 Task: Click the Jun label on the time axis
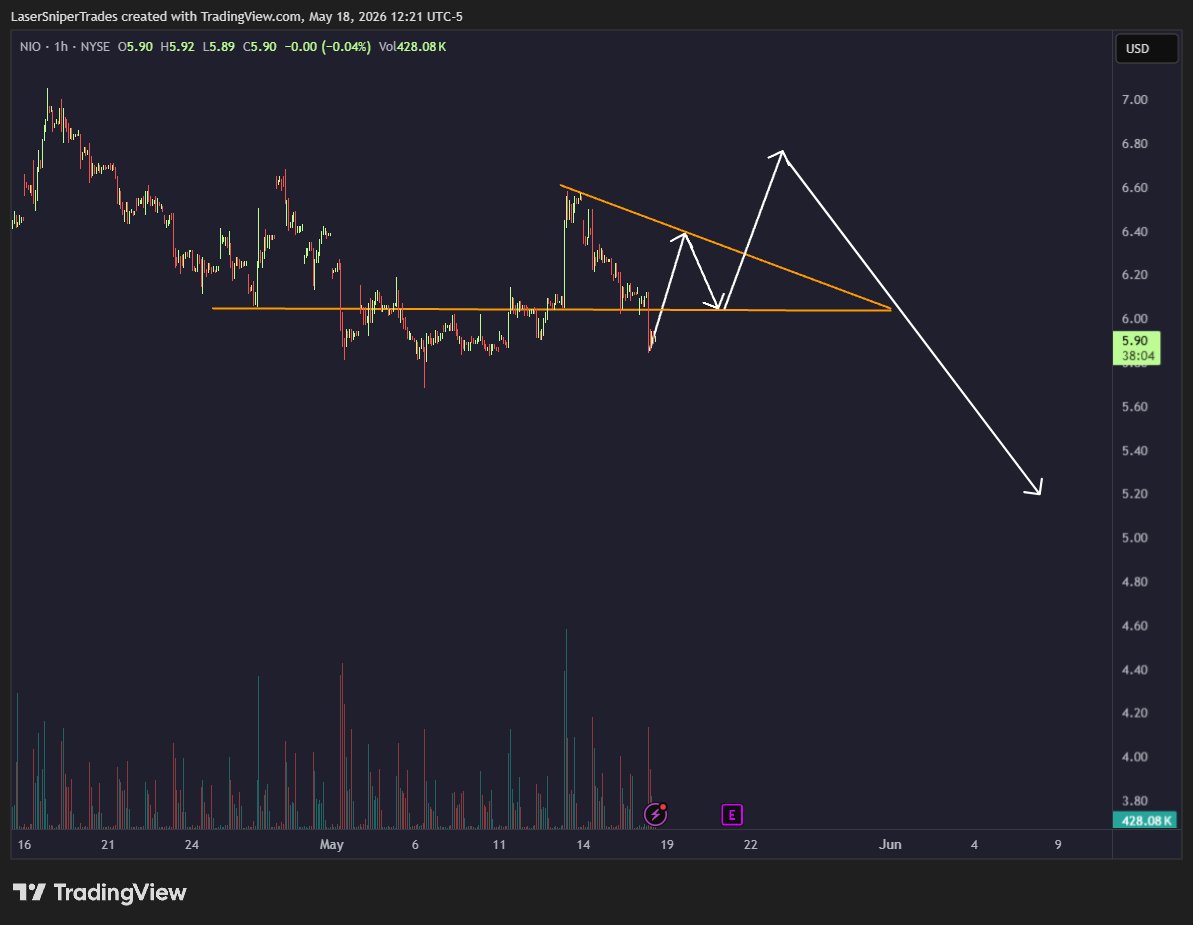coord(890,844)
